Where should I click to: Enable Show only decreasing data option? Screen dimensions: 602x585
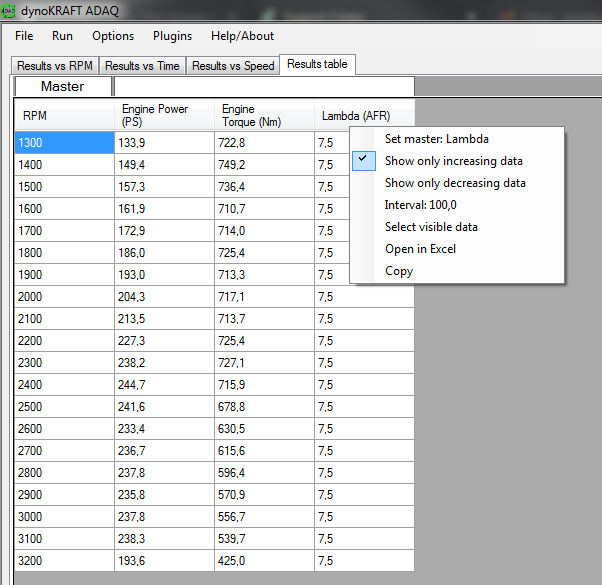point(455,183)
